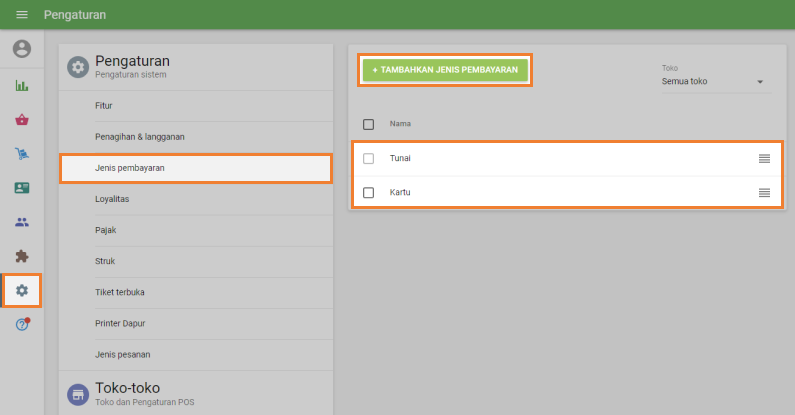The height and width of the screenshot is (415, 795).
Task: Check the Tunai payment type checkbox
Action: pos(368,158)
